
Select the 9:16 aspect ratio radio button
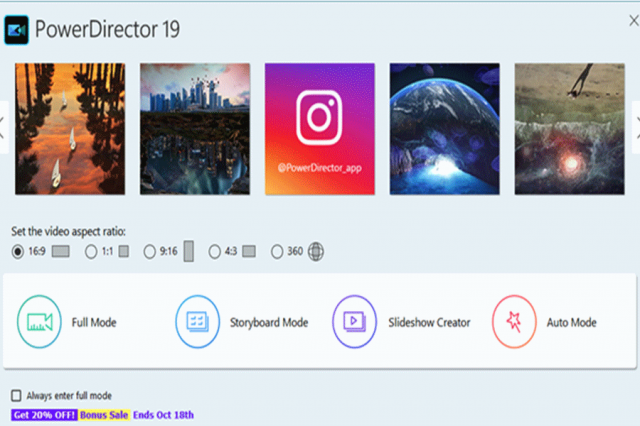click(x=149, y=251)
